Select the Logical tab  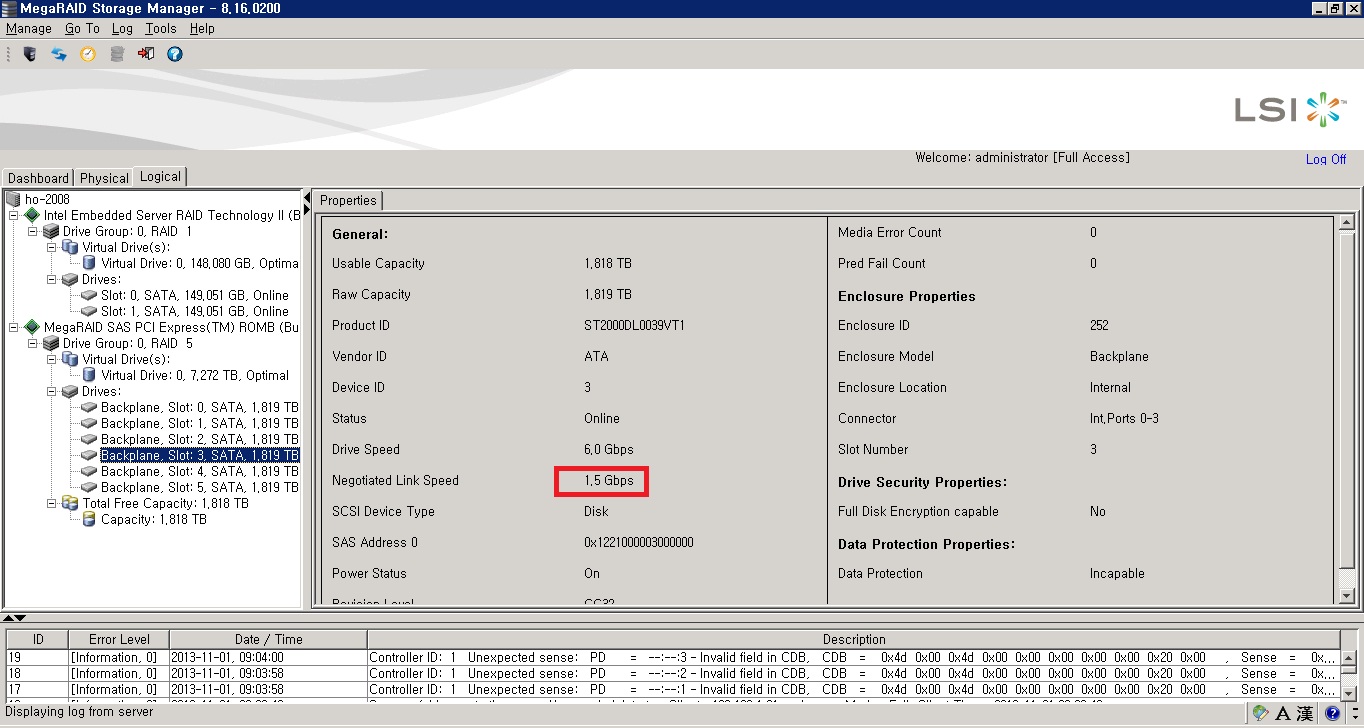point(160,176)
